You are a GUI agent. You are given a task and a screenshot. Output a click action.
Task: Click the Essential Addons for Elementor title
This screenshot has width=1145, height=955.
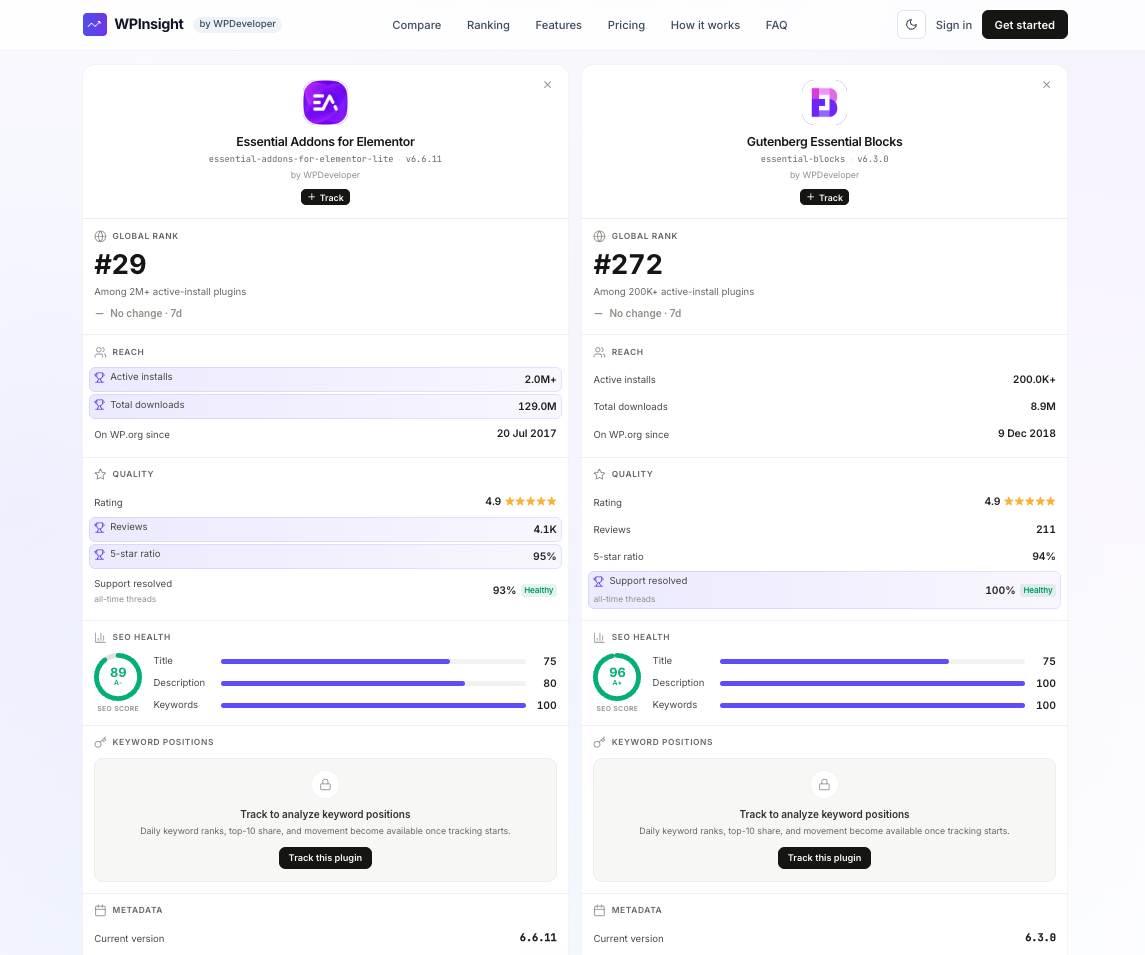(325, 142)
